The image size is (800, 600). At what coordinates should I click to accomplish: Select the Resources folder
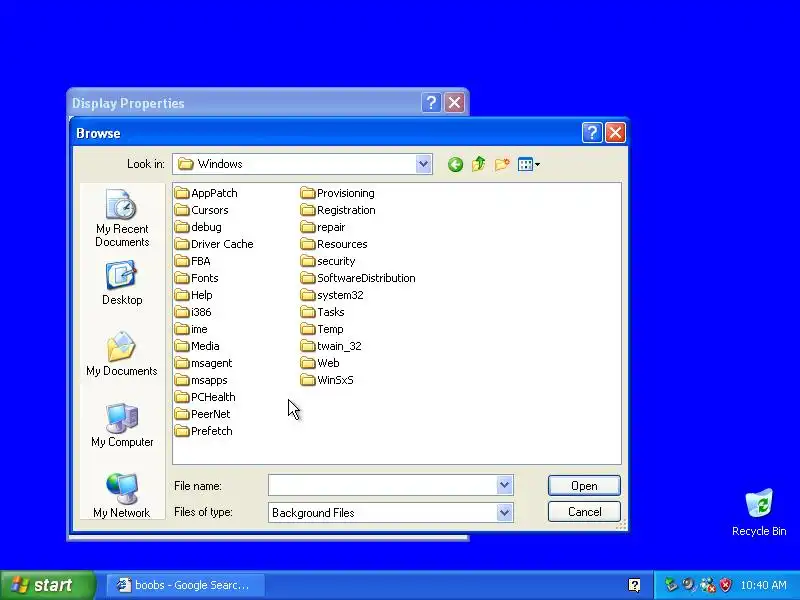[x=334, y=244]
